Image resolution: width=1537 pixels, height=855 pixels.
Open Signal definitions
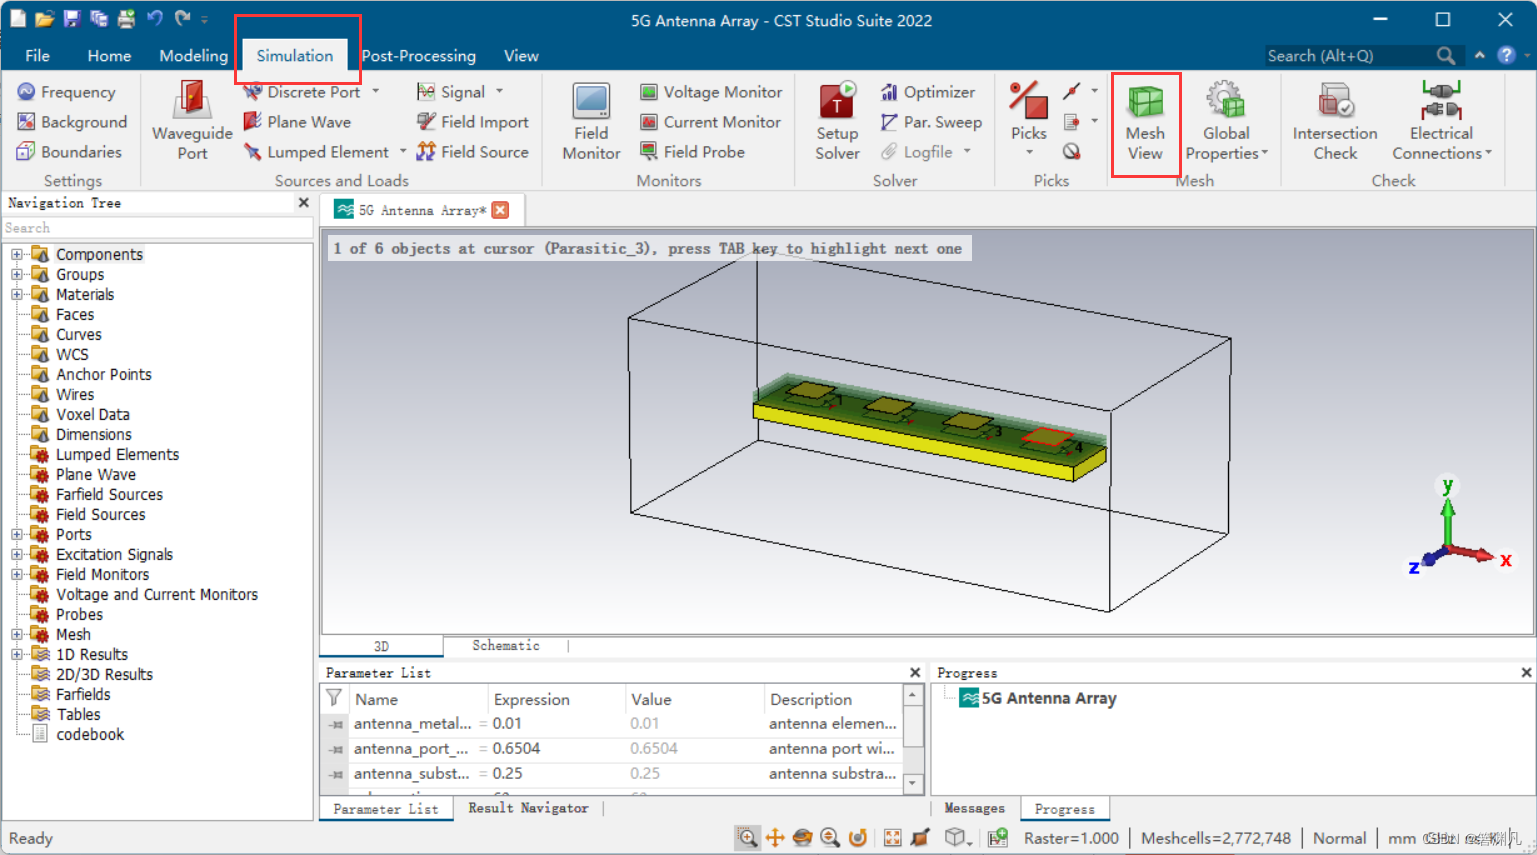point(451,92)
